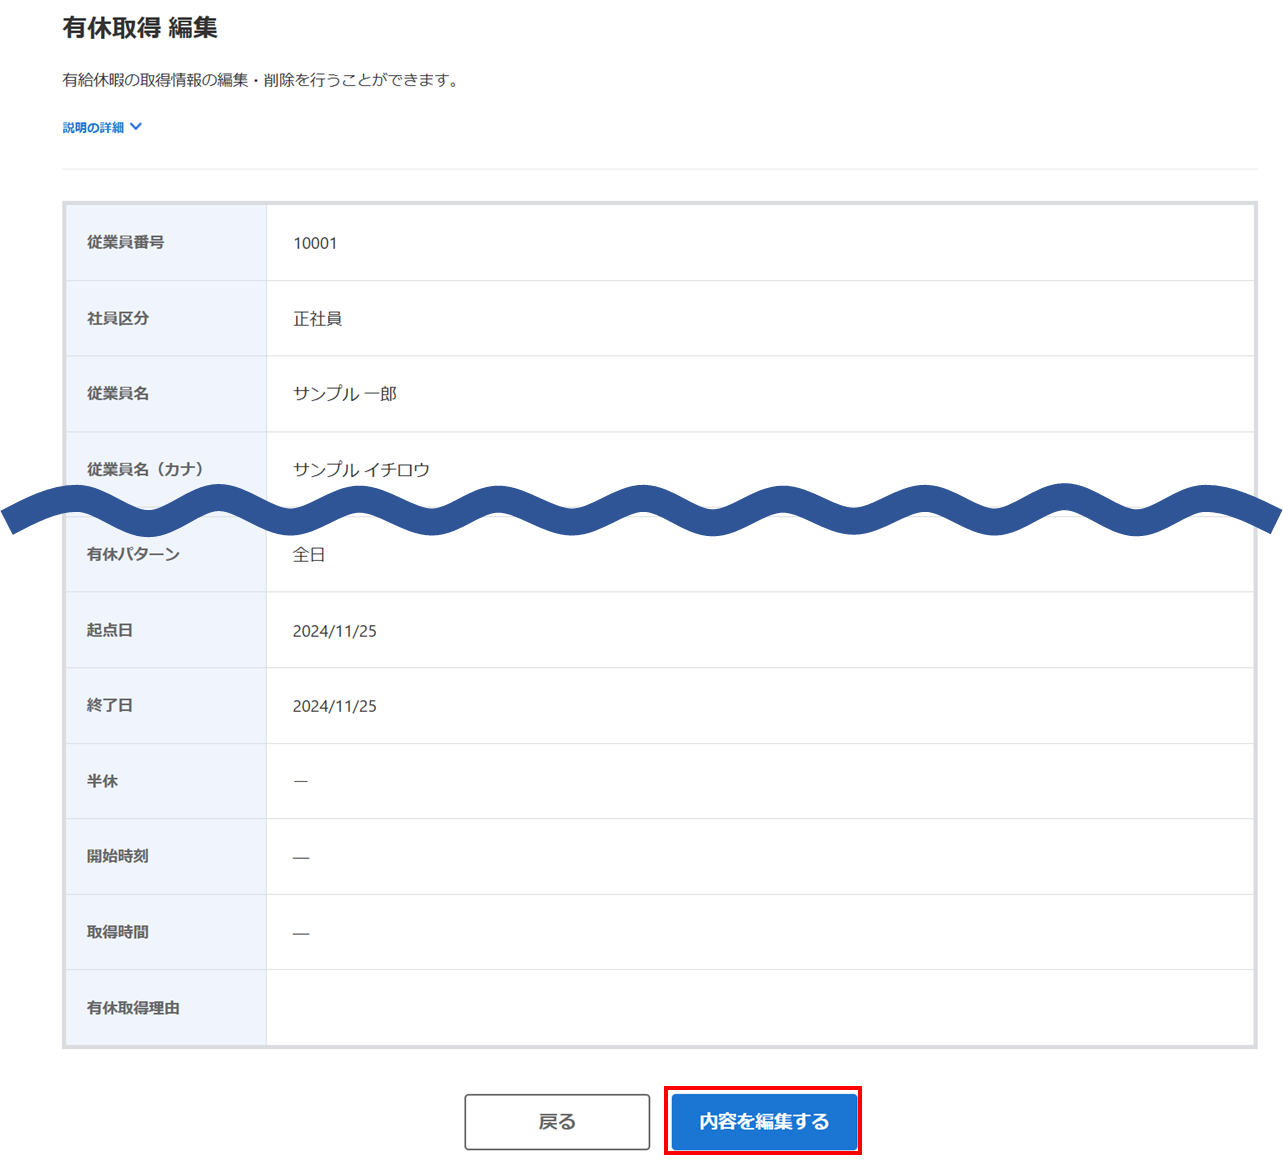Click the dash value in 取得時間 row
Image resolution: width=1283 pixels, height=1171 pixels.
tap(301, 933)
